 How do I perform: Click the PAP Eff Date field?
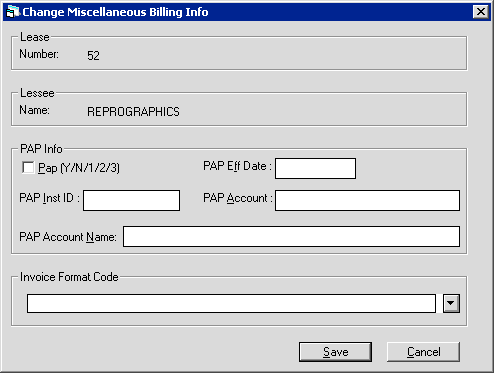pyautogui.click(x=315, y=168)
